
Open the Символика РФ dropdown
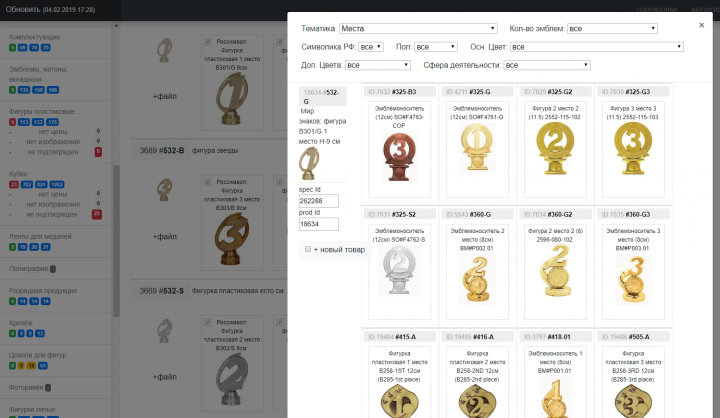click(x=371, y=47)
